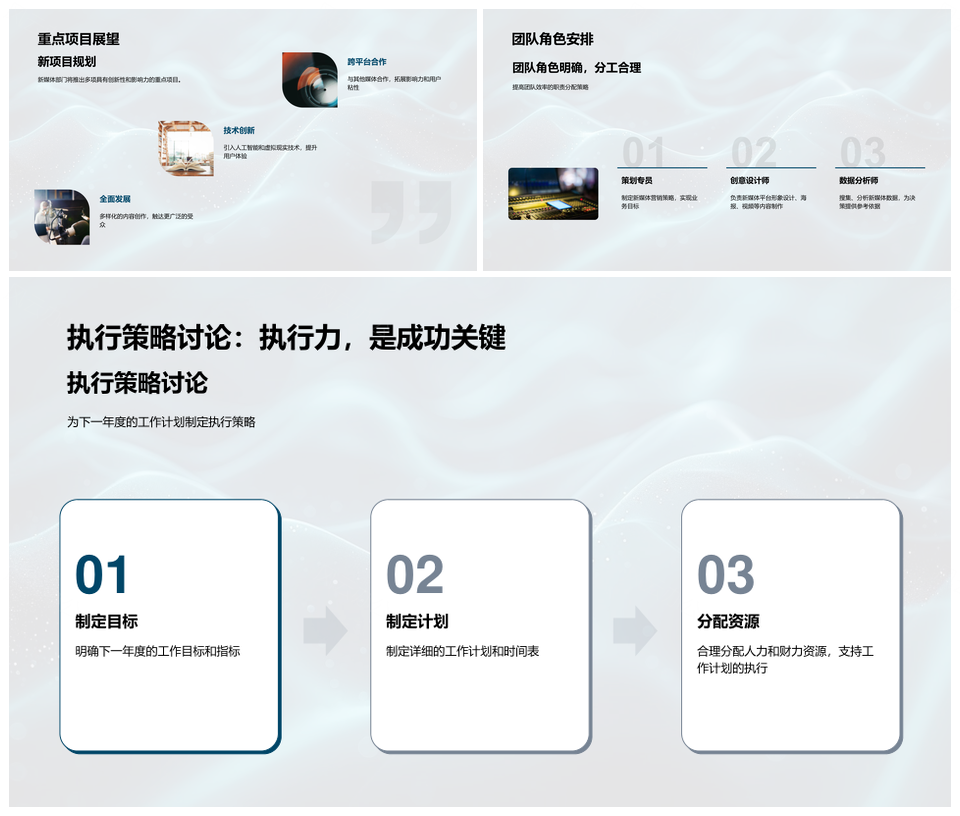Click the 为下一年度的工作计划制定执行策略 description text
Image resolution: width=960 pixels, height=816 pixels.
(x=161, y=422)
